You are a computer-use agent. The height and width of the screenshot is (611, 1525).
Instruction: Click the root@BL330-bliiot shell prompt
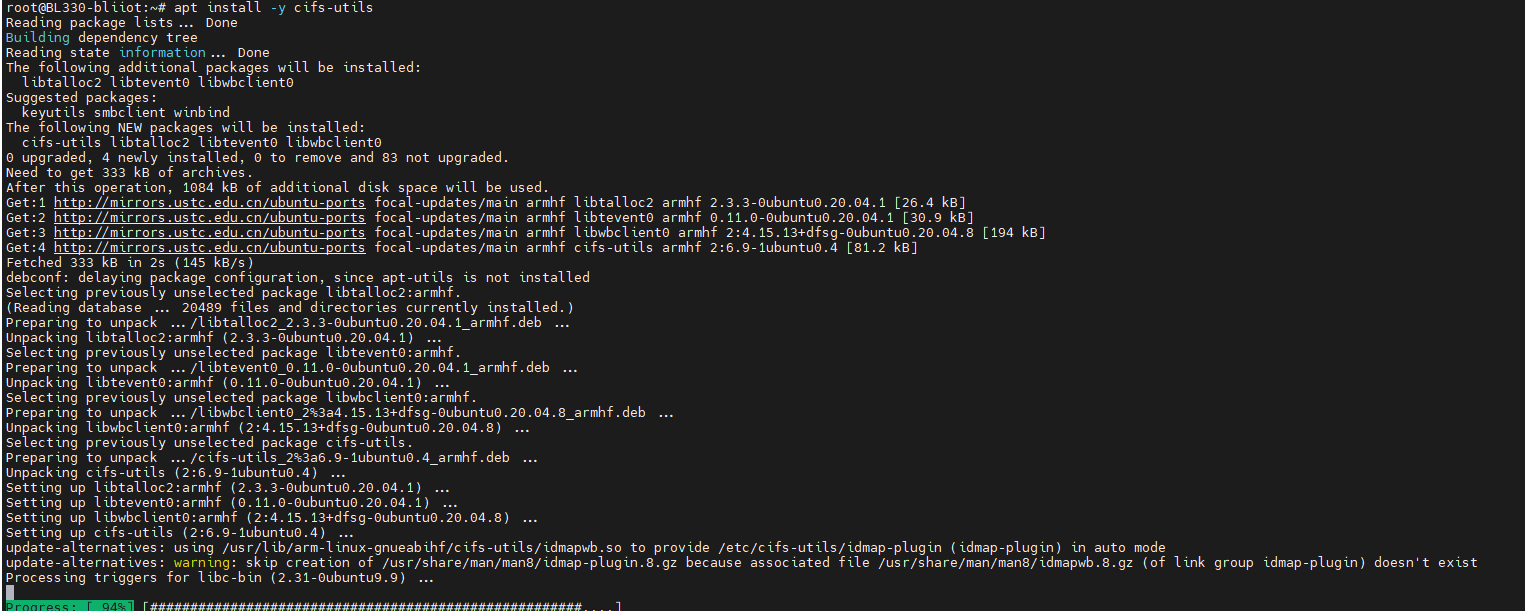click(74, 8)
